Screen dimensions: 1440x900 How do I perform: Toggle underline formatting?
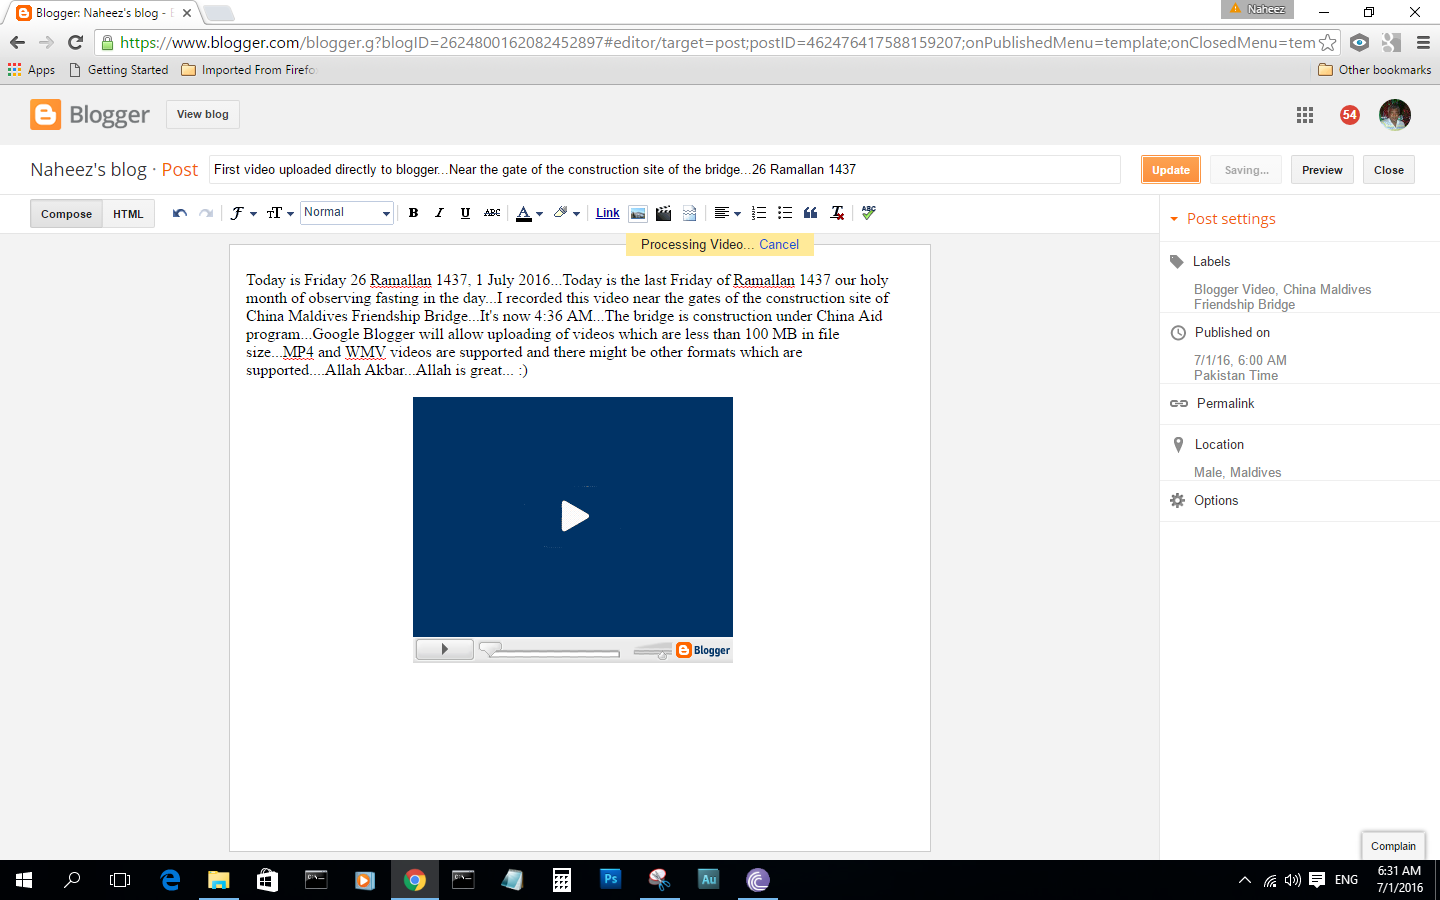(x=465, y=213)
